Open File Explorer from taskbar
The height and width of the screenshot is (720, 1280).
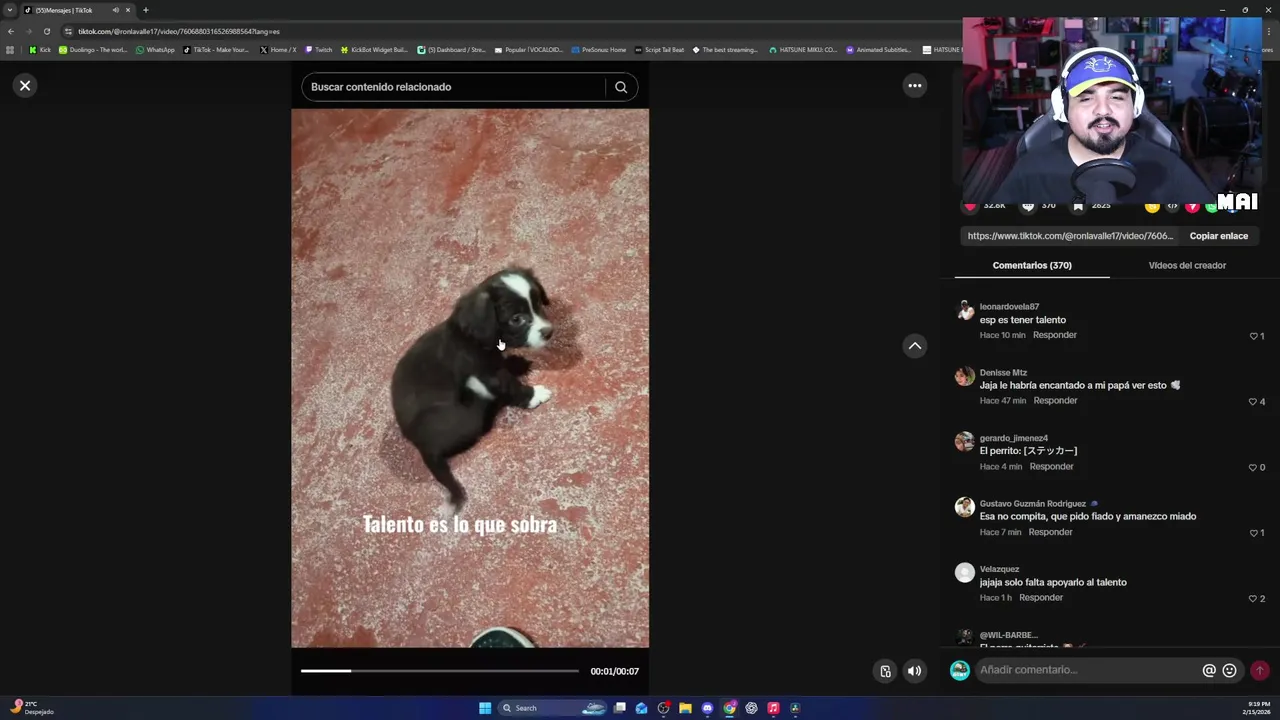685,708
